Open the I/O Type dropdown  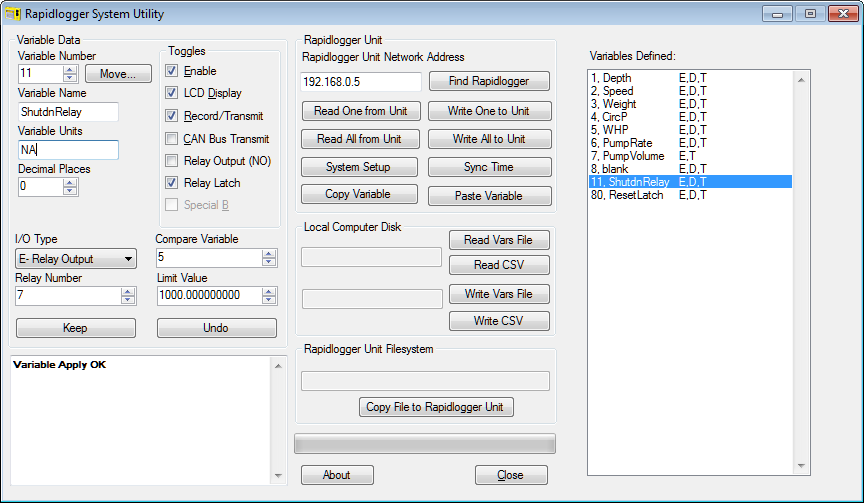75,258
